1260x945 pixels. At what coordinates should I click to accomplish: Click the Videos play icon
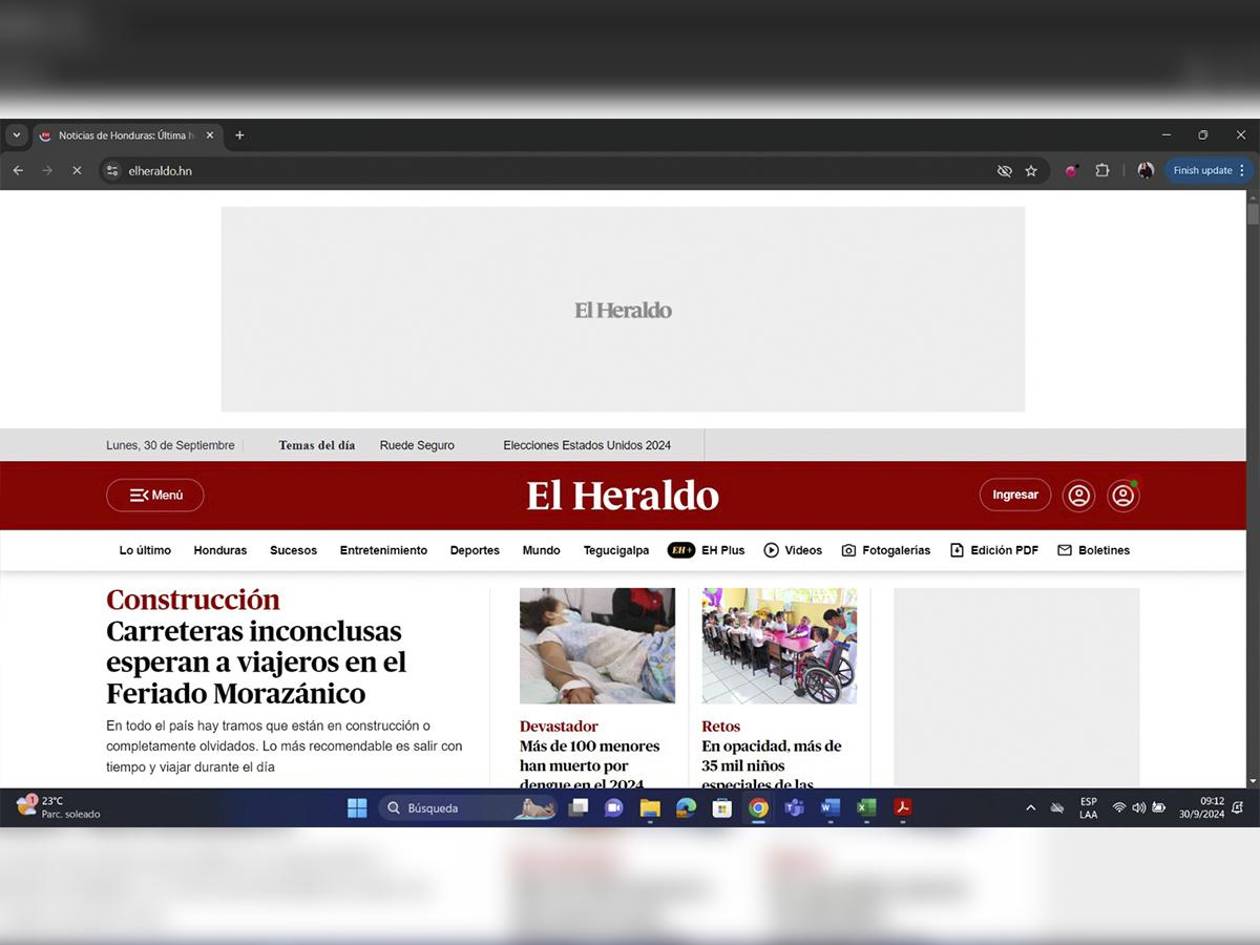tap(771, 550)
